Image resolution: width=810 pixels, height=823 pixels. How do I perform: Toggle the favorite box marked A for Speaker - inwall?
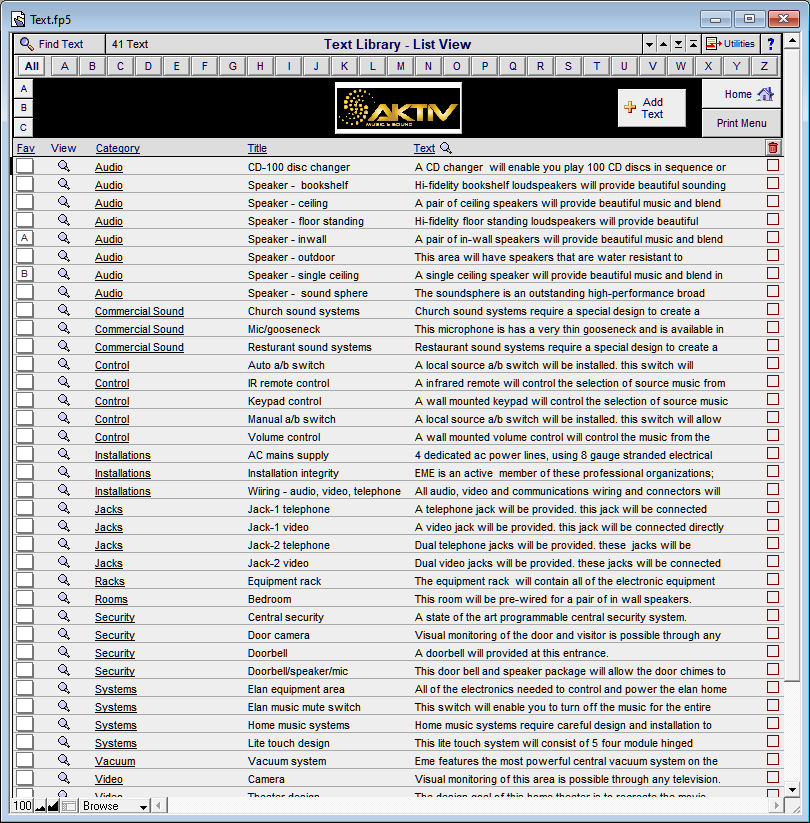pos(25,238)
